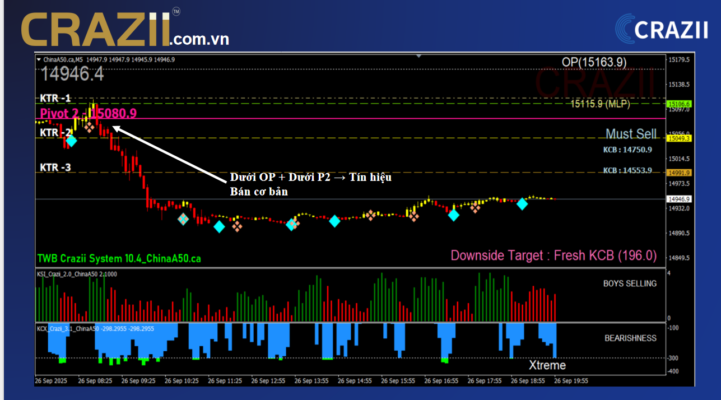Click the TWB Crazii System 10.4_ChinaA50.ca label
Viewport: 721px width, 400px height.
click(119, 259)
